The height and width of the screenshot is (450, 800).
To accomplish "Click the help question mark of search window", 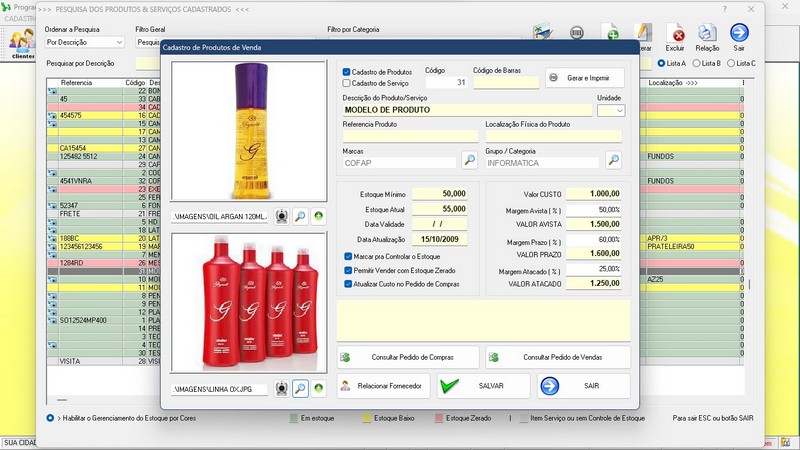I will click(x=724, y=9).
